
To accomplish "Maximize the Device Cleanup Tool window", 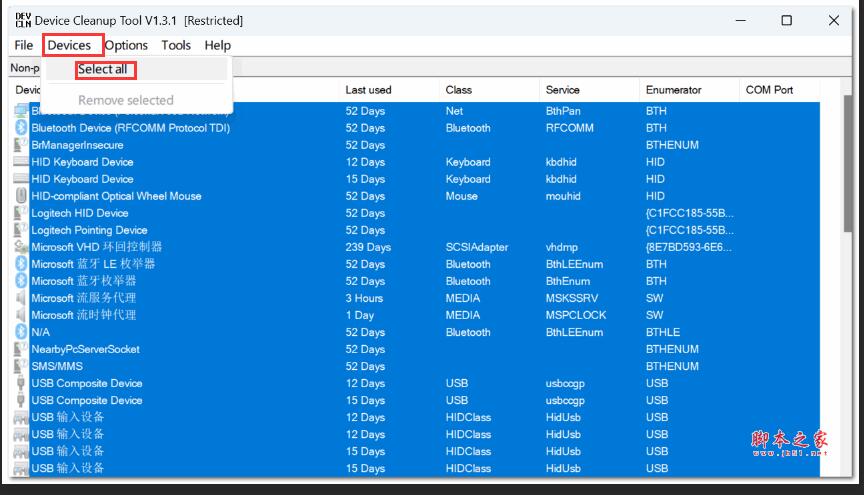I will (x=787, y=20).
